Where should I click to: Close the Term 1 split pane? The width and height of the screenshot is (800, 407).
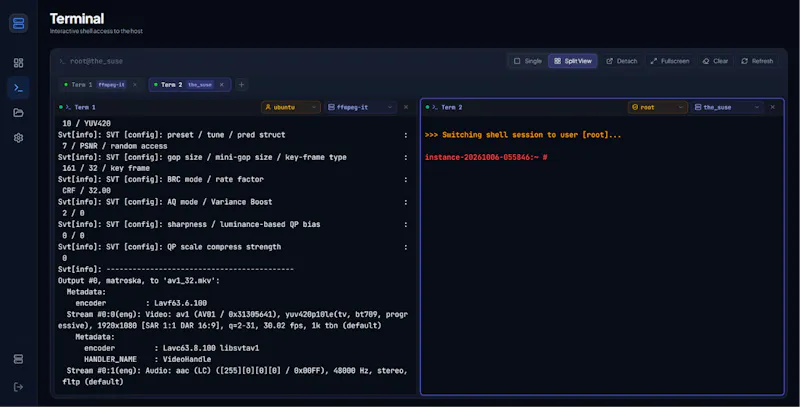tap(406, 107)
